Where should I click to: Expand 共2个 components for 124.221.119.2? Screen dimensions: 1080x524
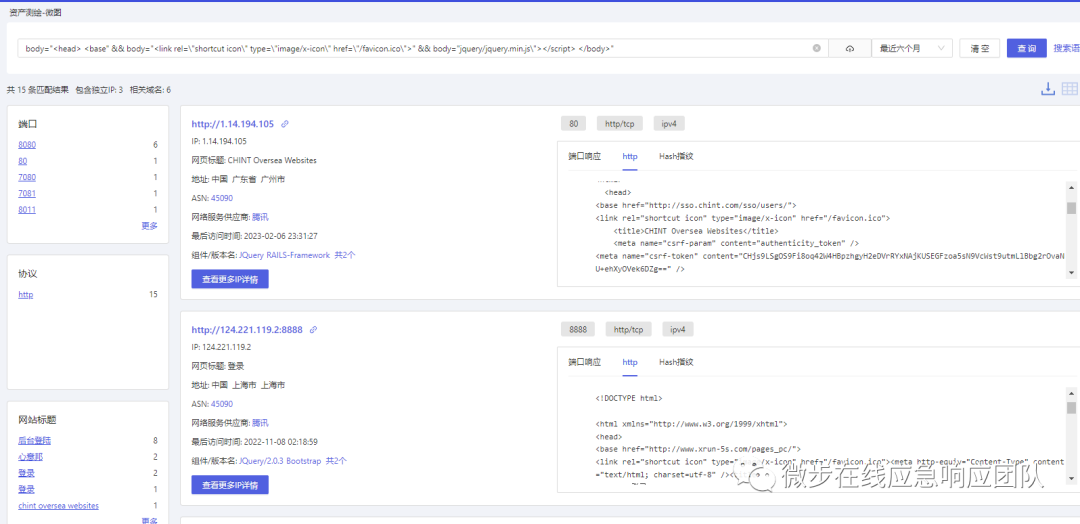click(x=336, y=461)
